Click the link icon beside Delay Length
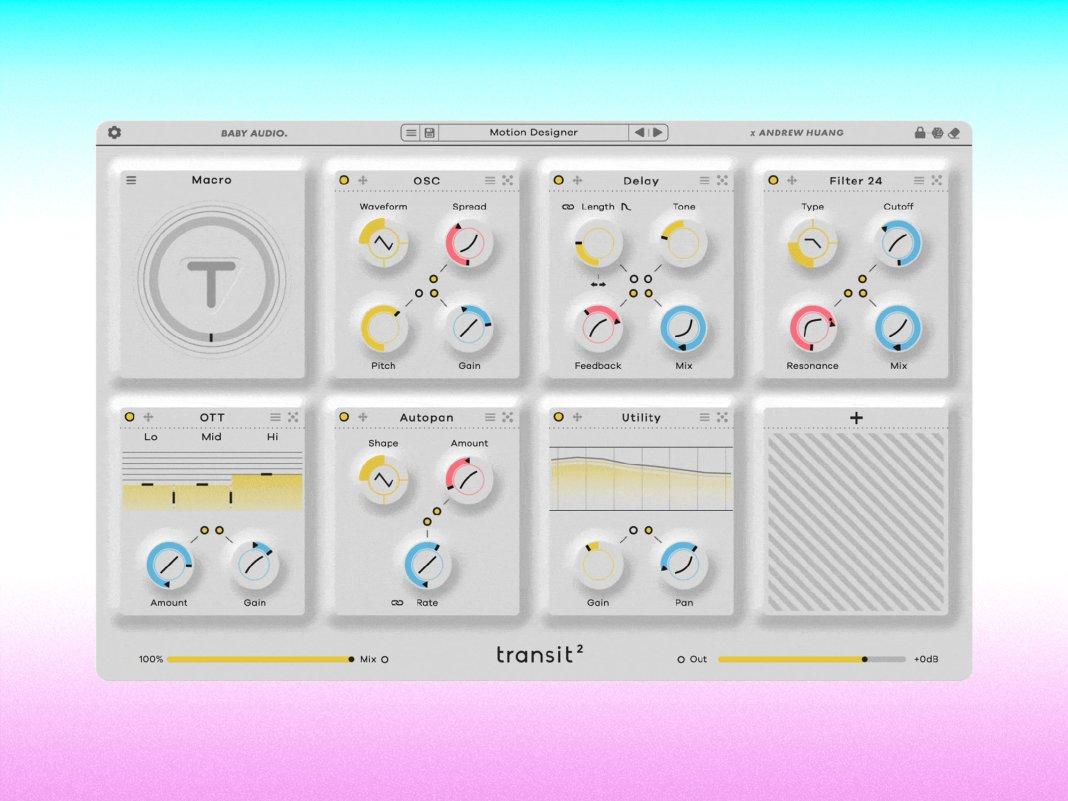 [568, 207]
